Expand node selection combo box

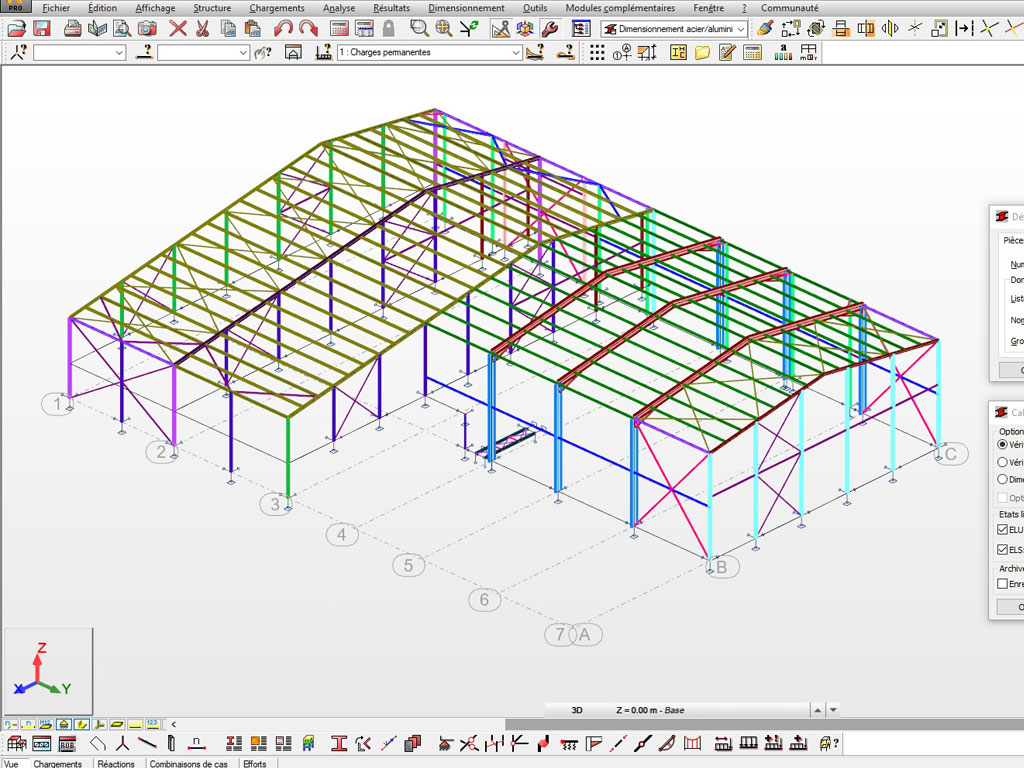pyautogui.click(x=119, y=53)
